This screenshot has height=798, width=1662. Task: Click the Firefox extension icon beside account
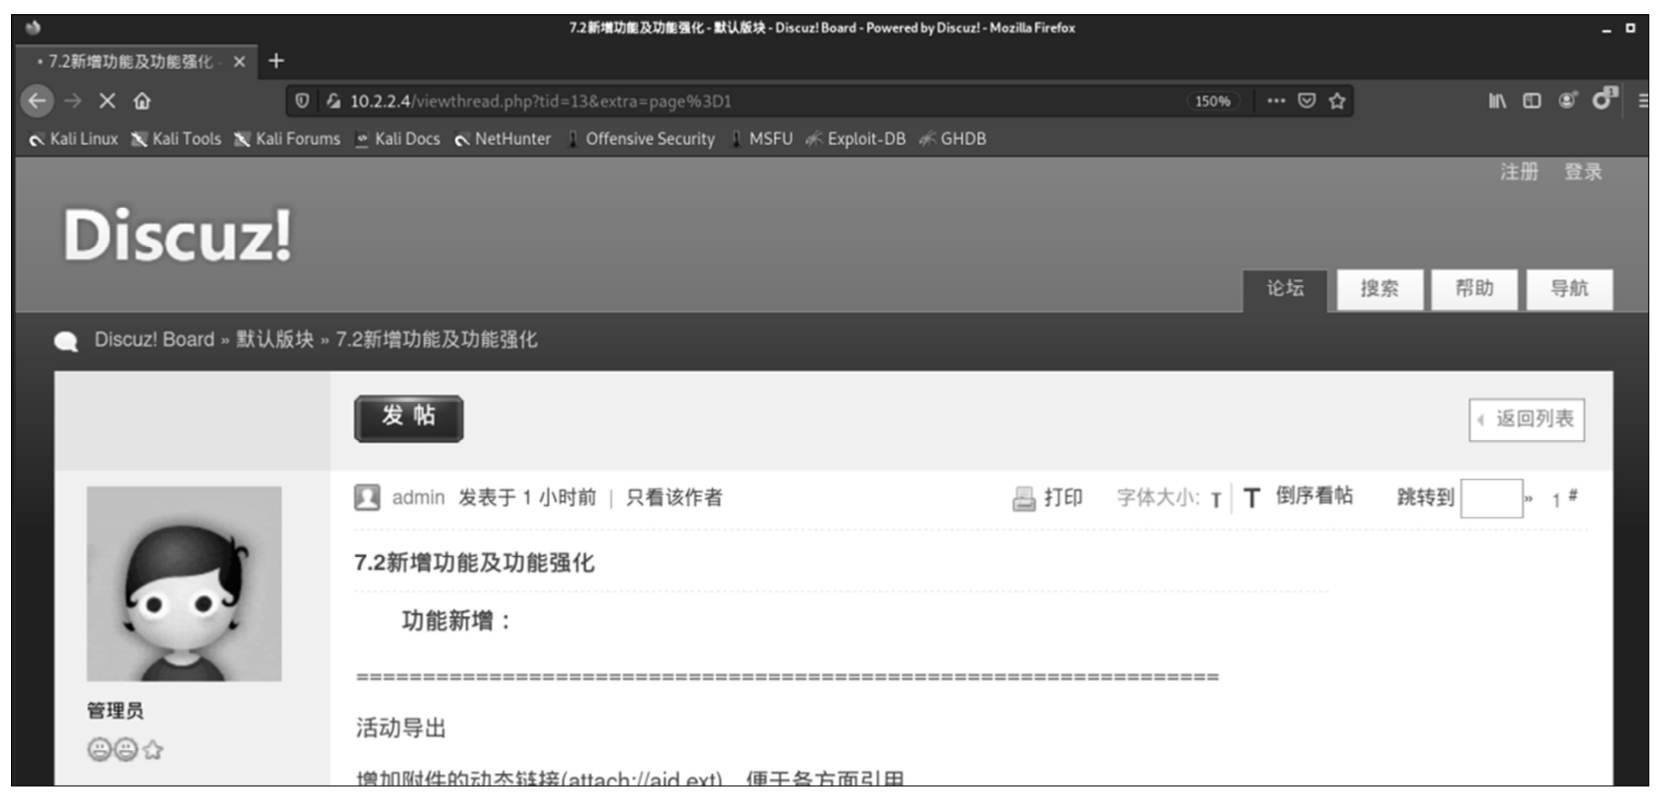click(1605, 98)
